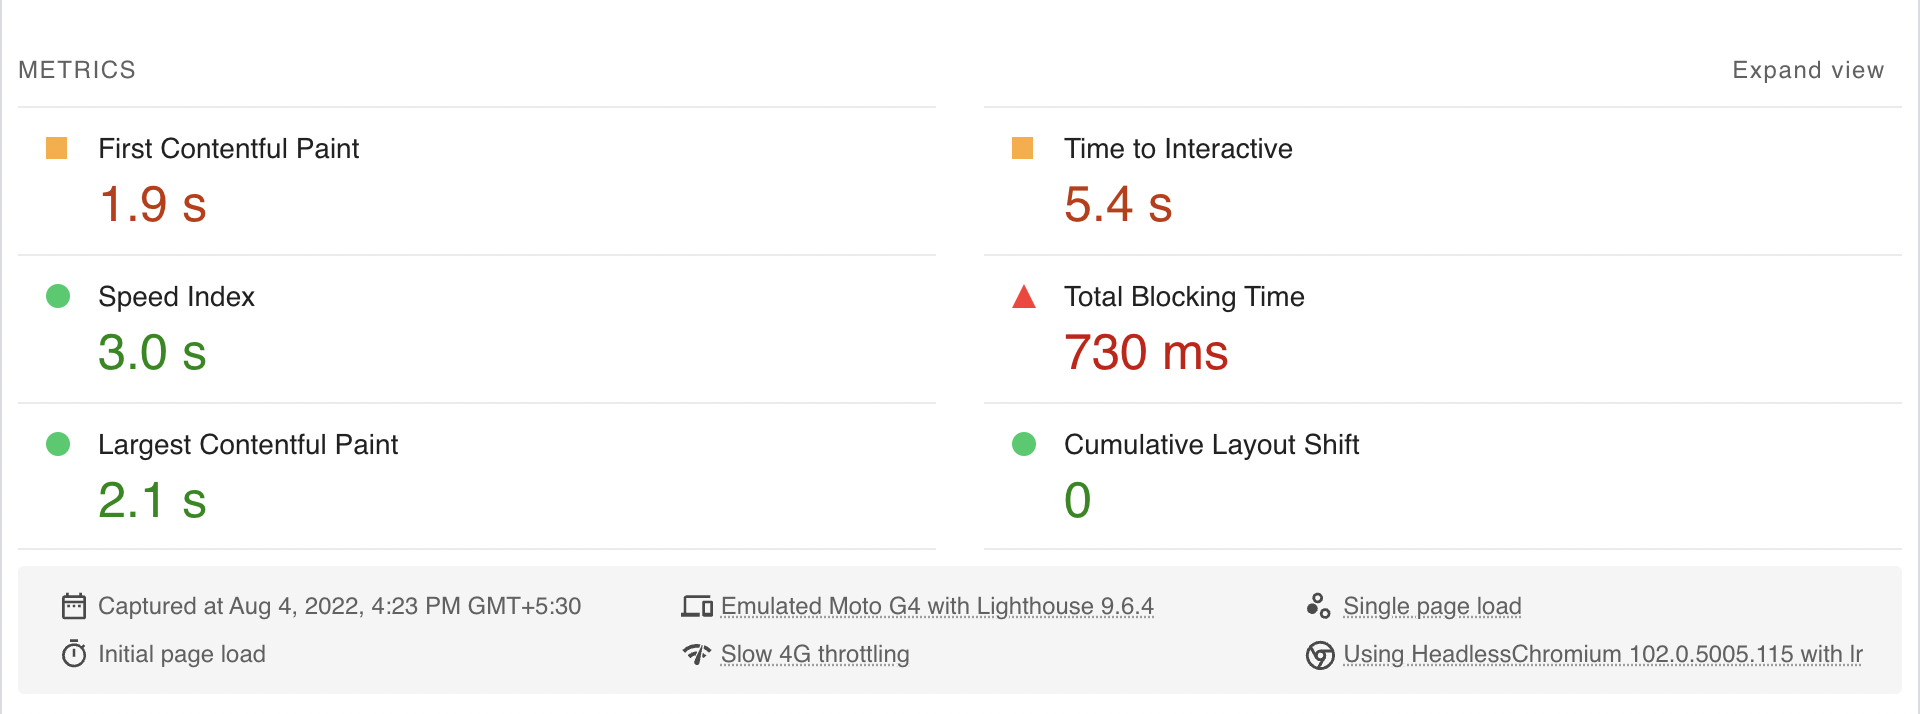Open the Using HeadlessChromium 102.0.5005.115 link
Image resolution: width=1920 pixels, height=714 pixels.
(1603, 654)
